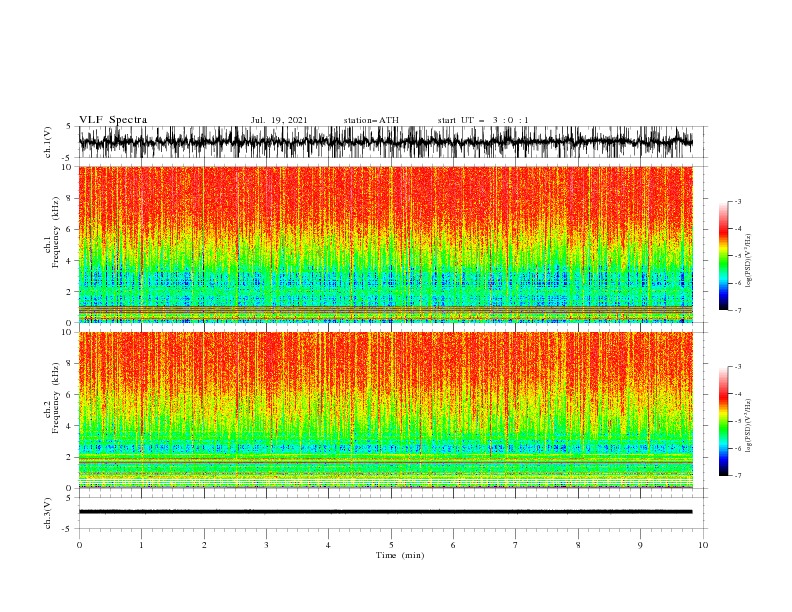Viewport: 792px width, 612px height.
Task: Select the ch.1 "Frequency (kHz)" axis label
Action: pyautogui.click(x=56, y=233)
